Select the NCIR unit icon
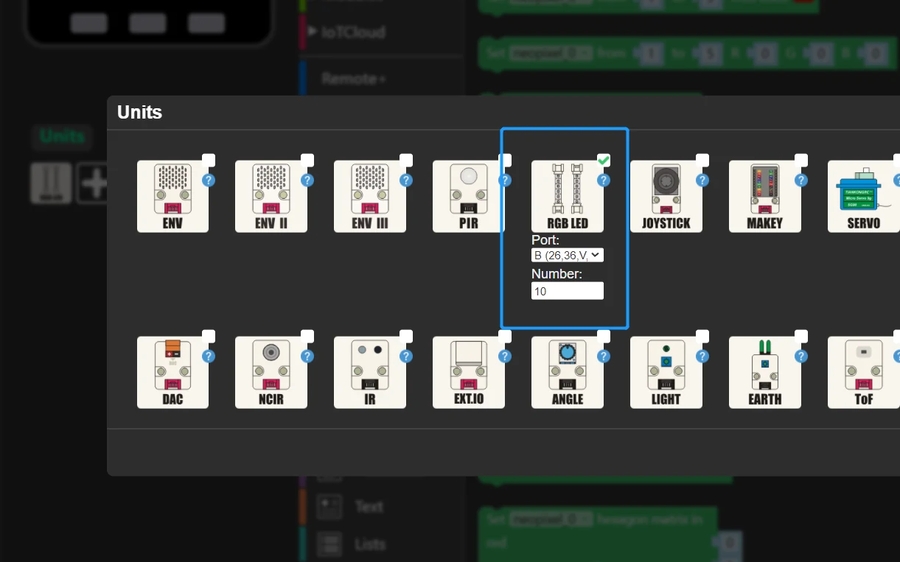The width and height of the screenshot is (900, 562). click(271, 372)
